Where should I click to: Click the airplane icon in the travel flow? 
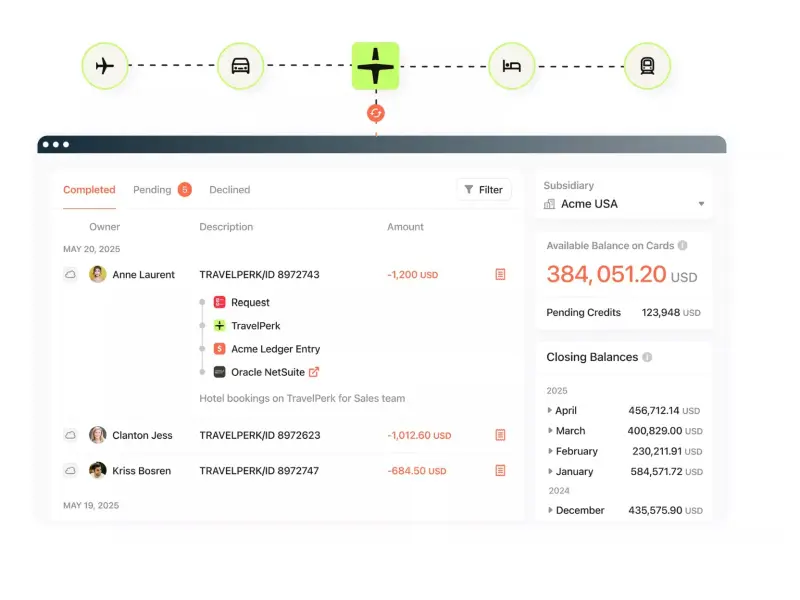(105, 66)
